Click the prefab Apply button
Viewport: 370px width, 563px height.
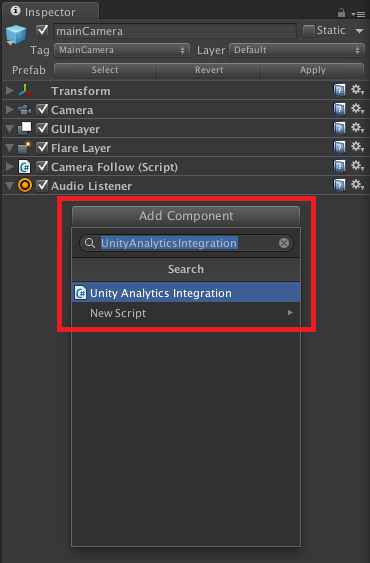pyautogui.click(x=313, y=70)
